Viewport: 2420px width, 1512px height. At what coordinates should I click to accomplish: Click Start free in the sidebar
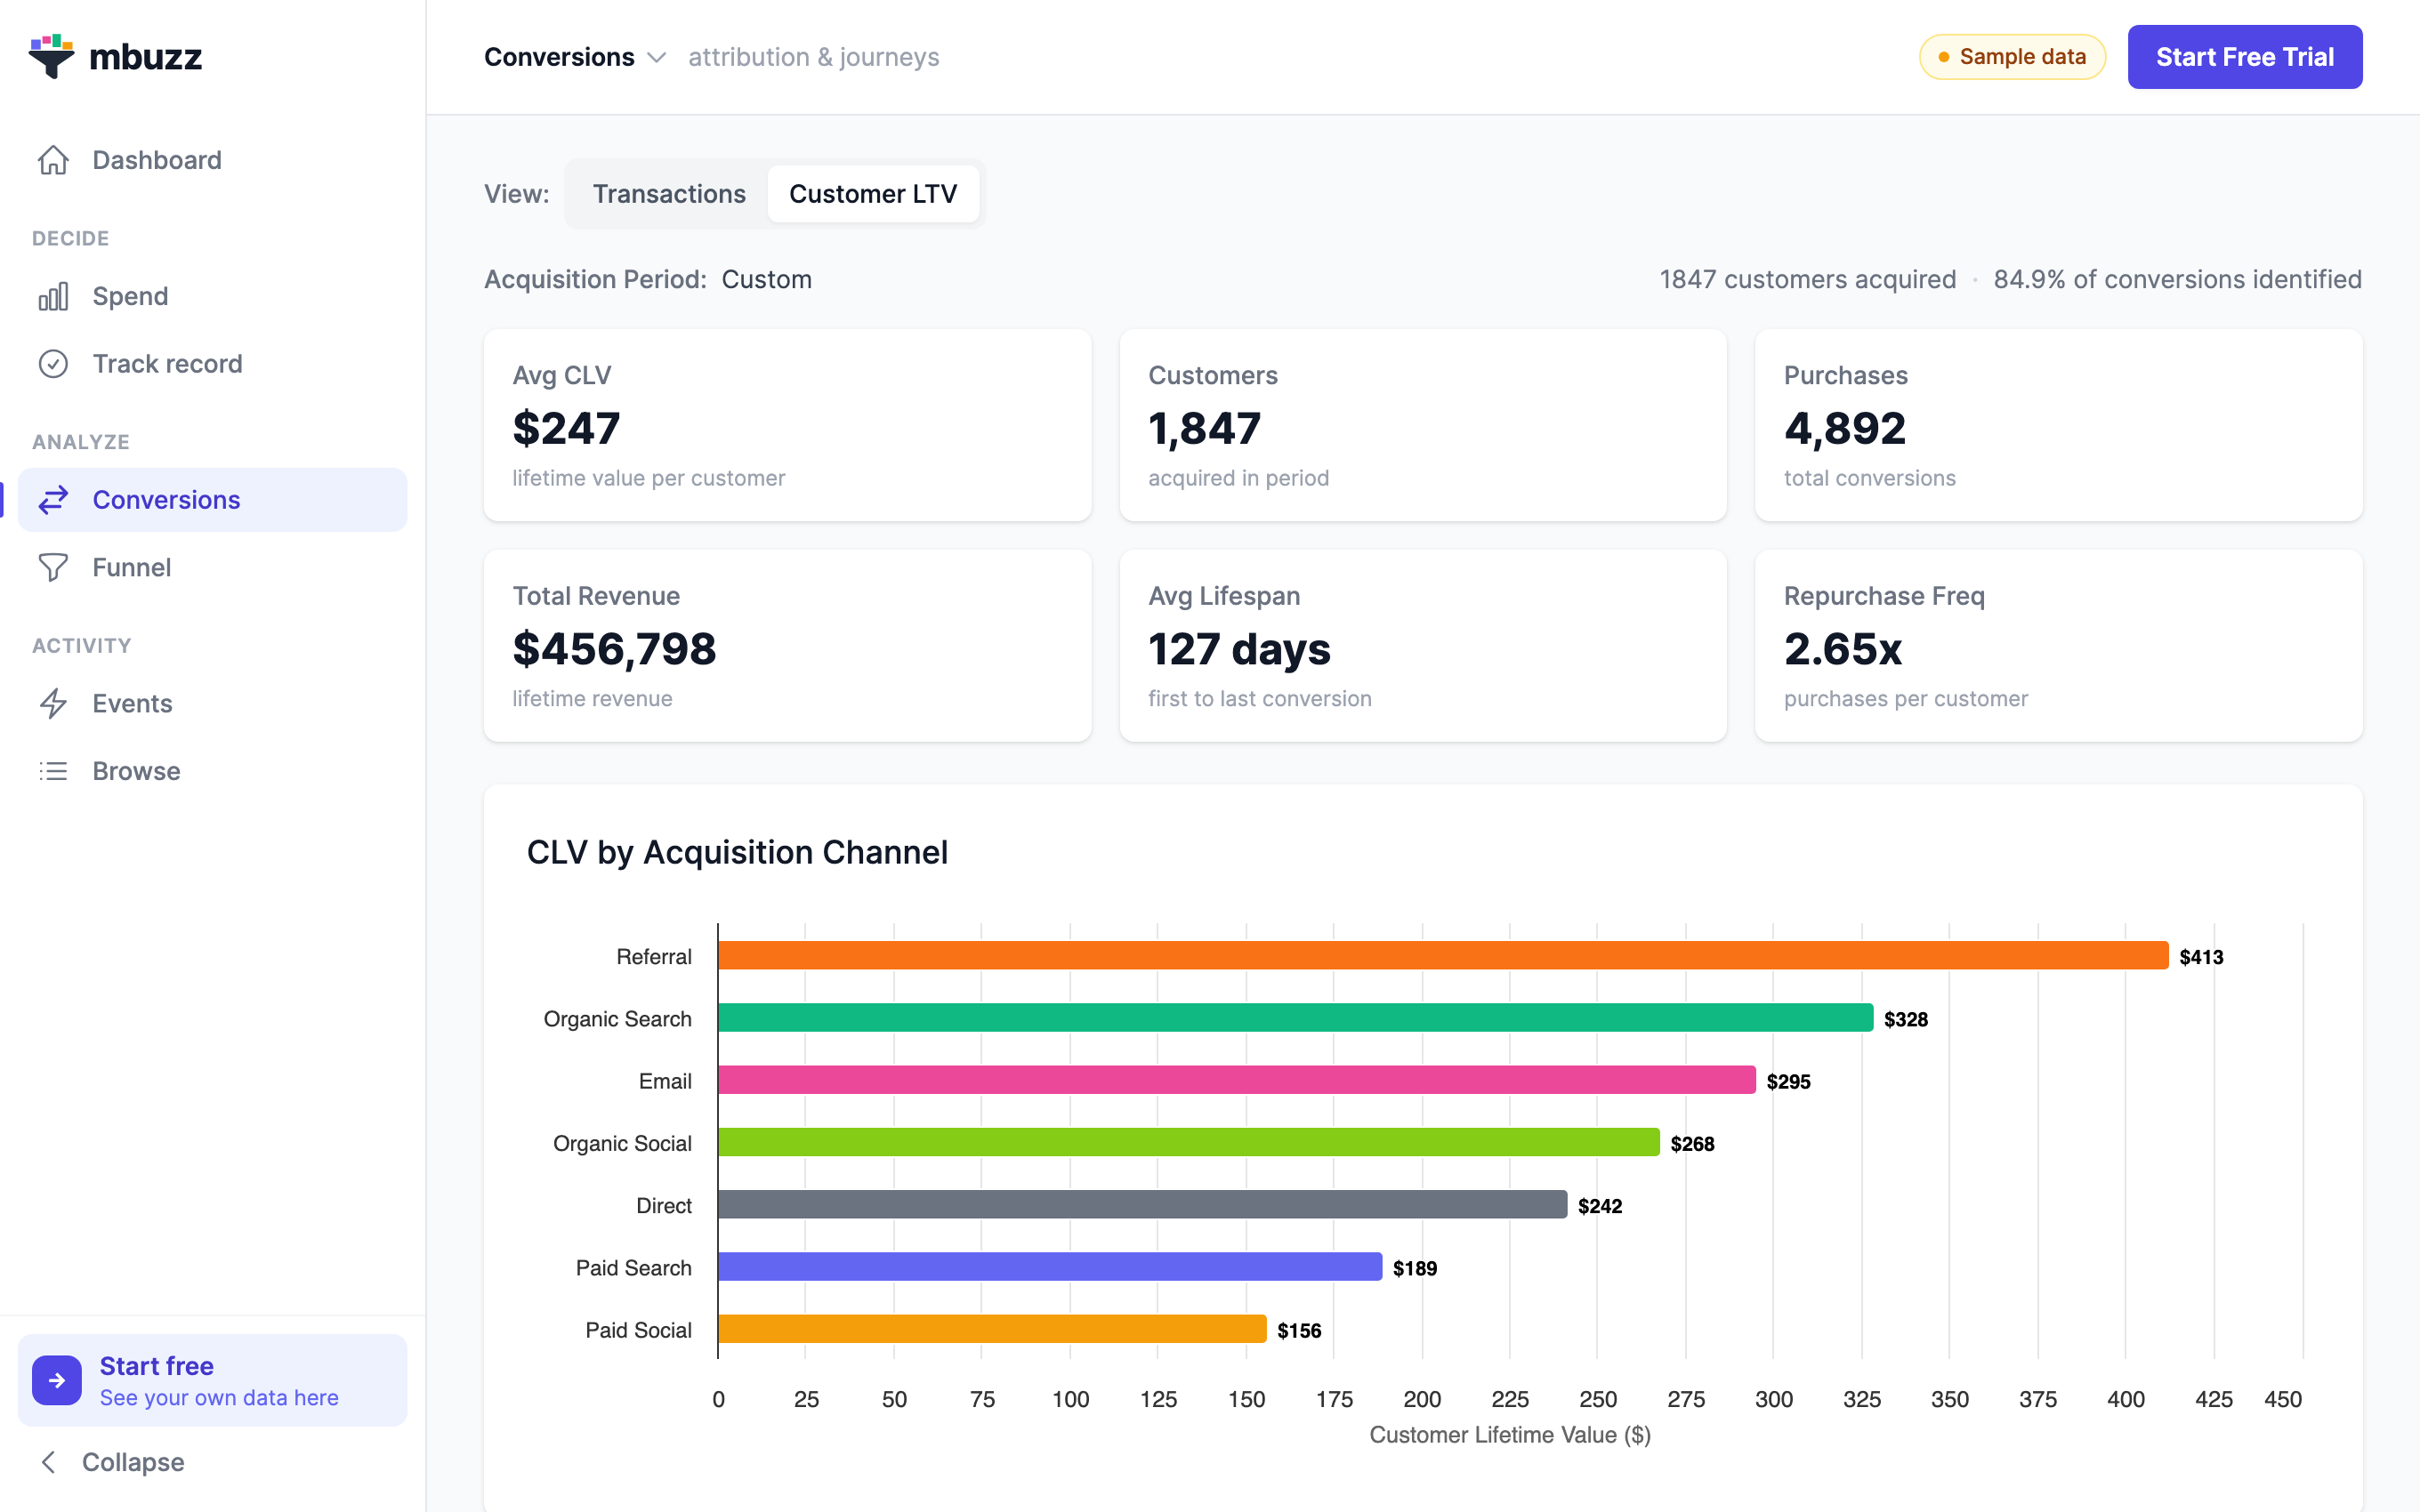[212, 1380]
